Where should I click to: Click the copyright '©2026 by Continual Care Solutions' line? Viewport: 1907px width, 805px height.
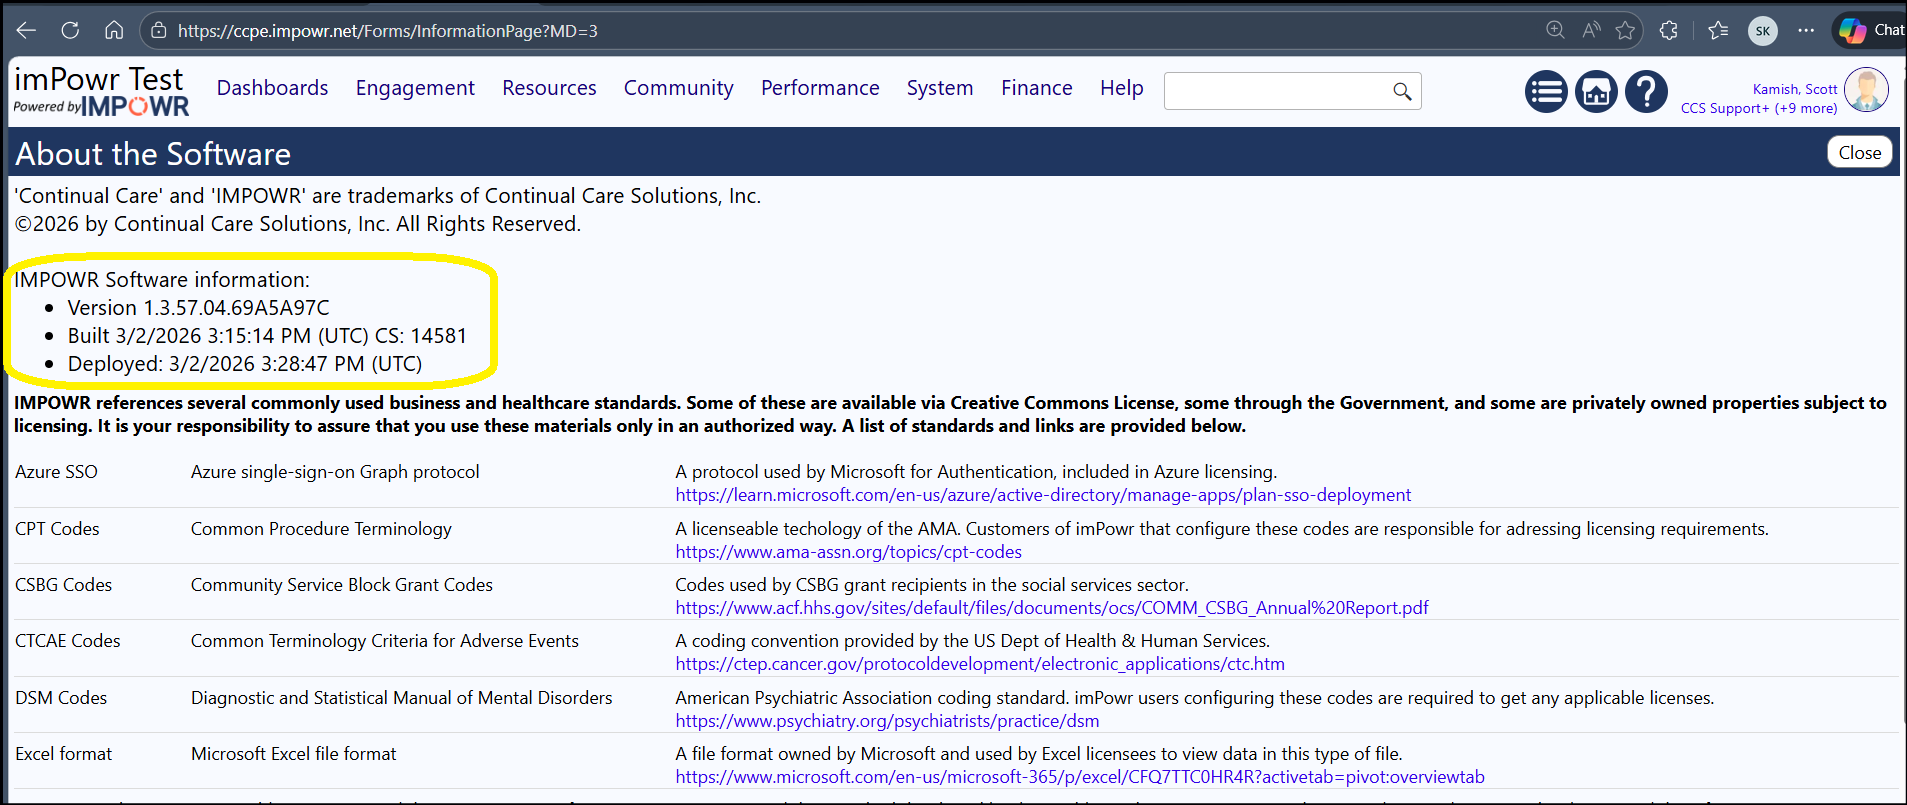pyautogui.click(x=298, y=224)
